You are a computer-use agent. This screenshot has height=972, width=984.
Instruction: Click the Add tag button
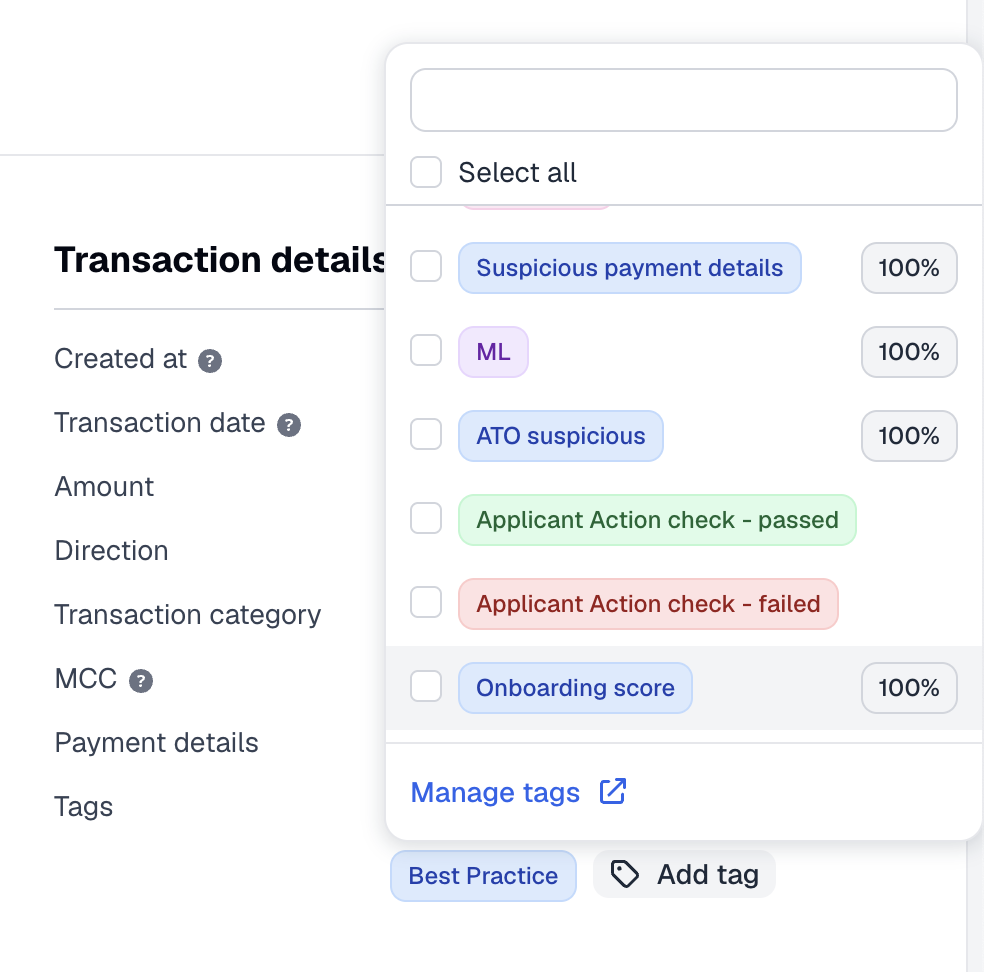pyautogui.click(x=684, y=874)
